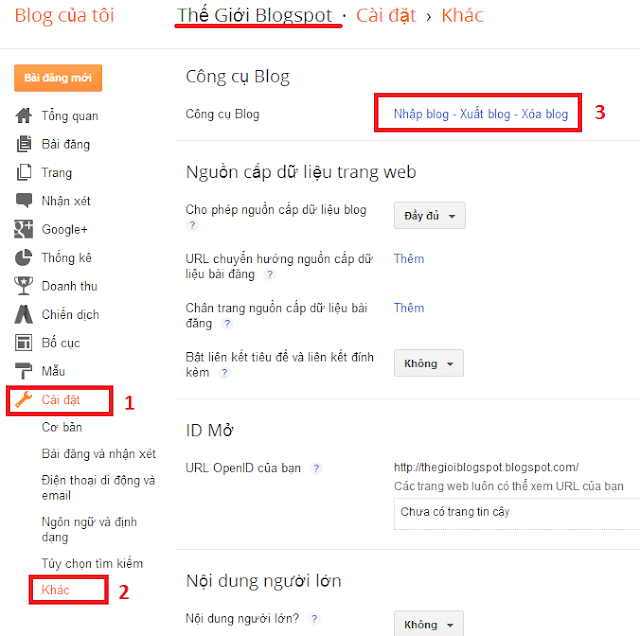Click the Bài đăng mới button
640x636 pixels.
coord(58,78)
